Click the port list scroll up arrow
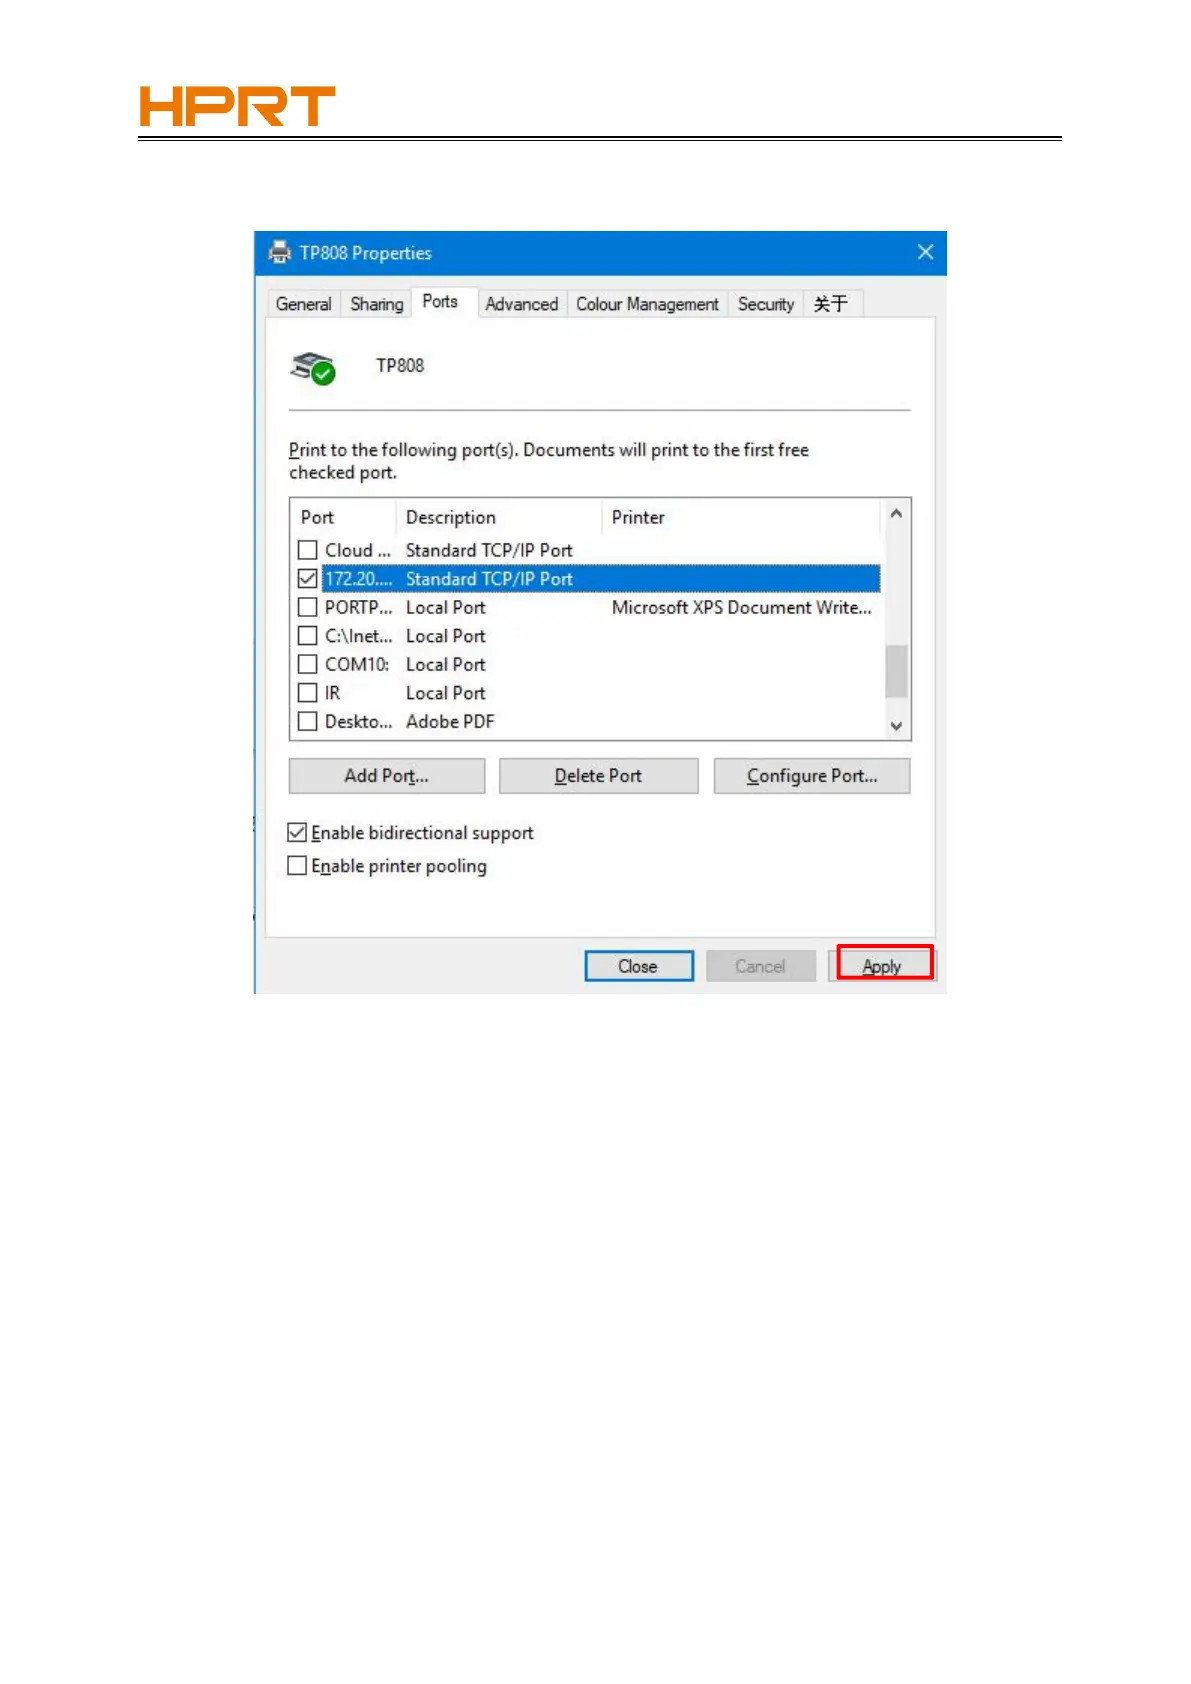 896,514
